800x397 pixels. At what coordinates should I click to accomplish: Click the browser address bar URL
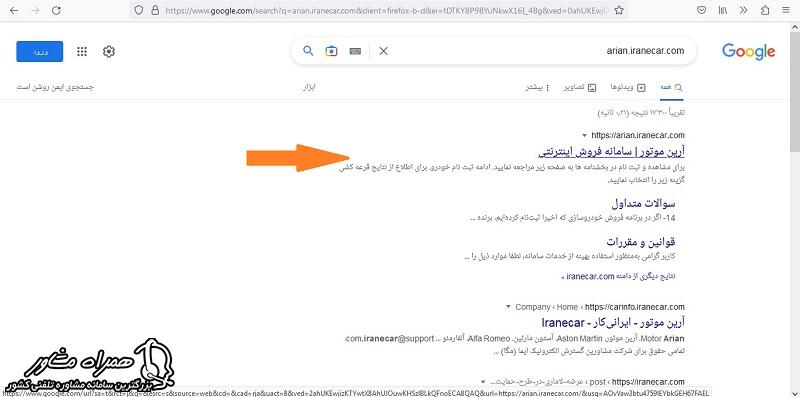[x=386, y=10]
